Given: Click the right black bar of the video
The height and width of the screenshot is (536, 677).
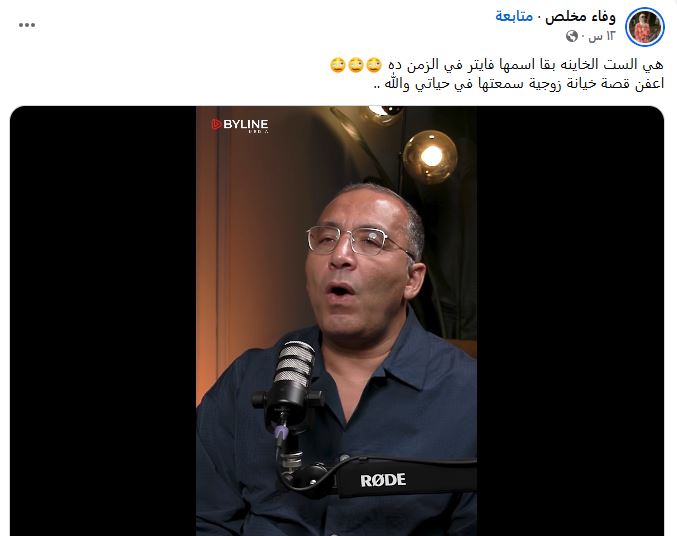Looking at the screenshot, I should click(570, 321).
